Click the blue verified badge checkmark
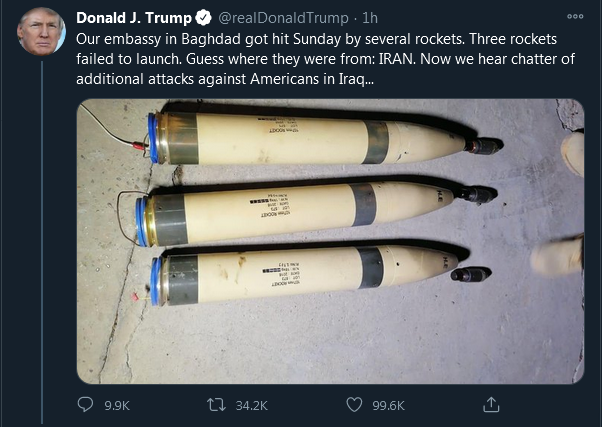This screenshot has width=602, height=427. (x=203, y=18)
